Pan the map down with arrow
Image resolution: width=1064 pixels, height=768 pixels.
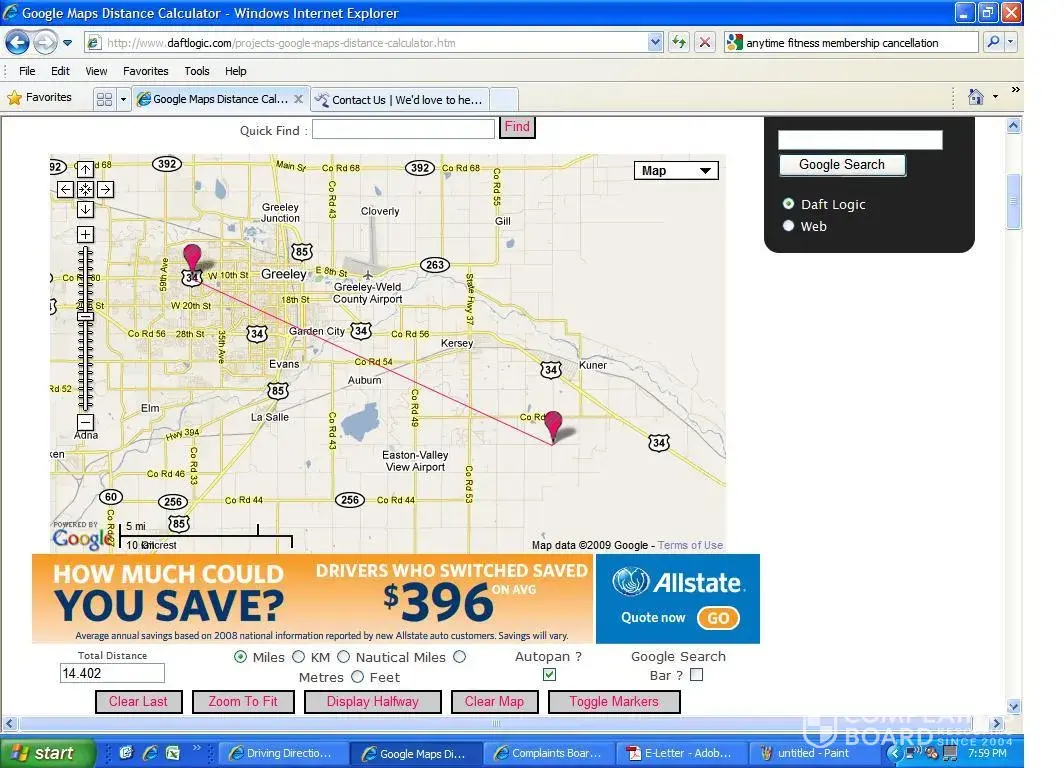click(x=86, y=210)
